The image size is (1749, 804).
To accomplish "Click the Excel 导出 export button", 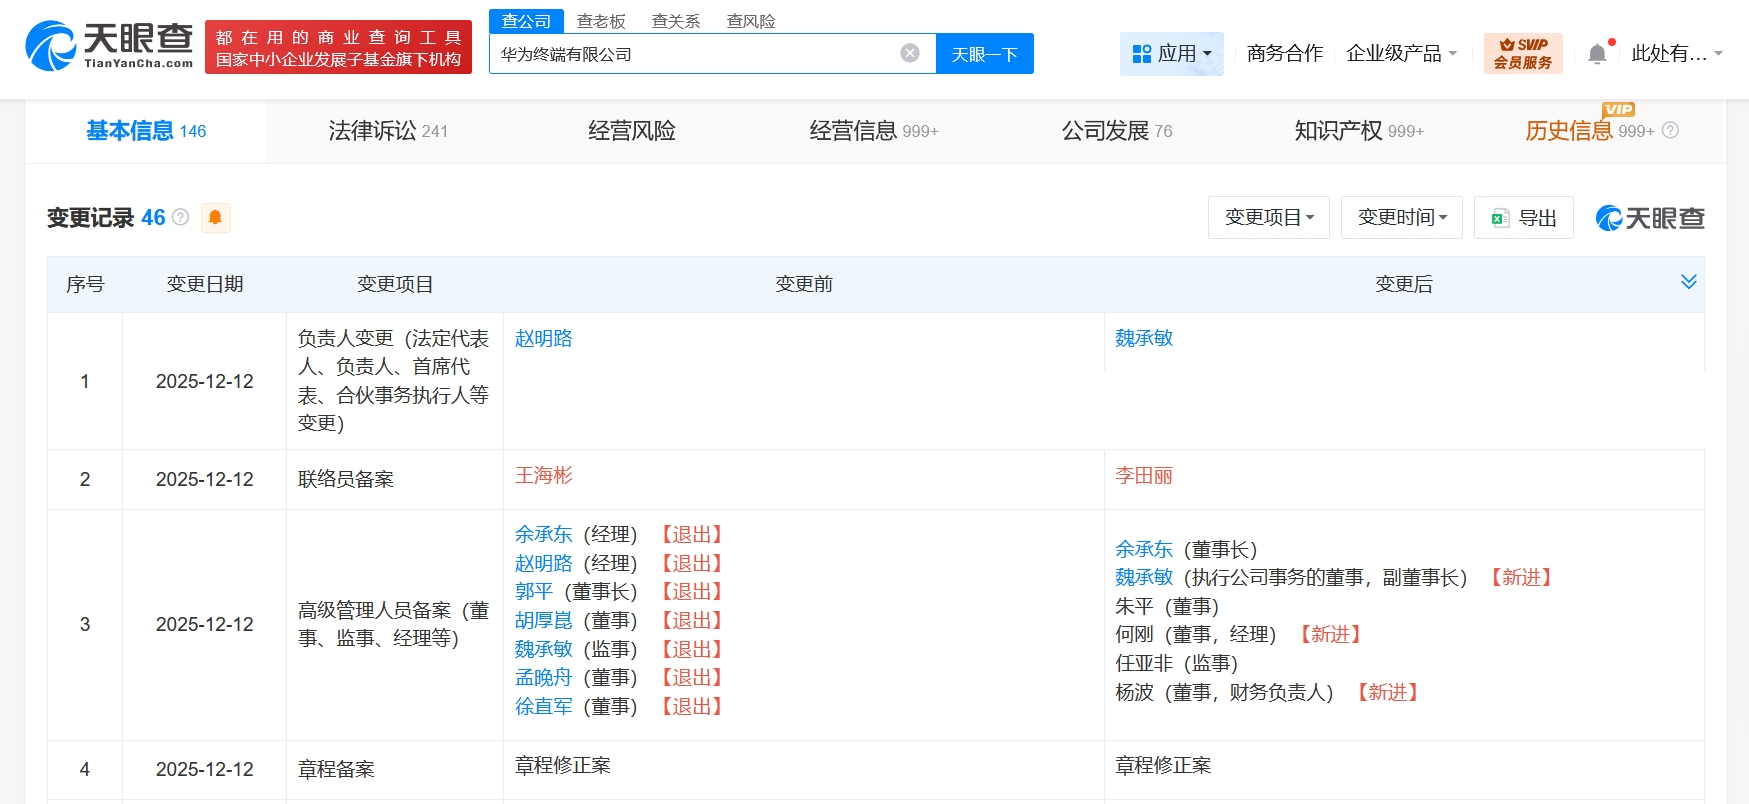I will 1523,218.
